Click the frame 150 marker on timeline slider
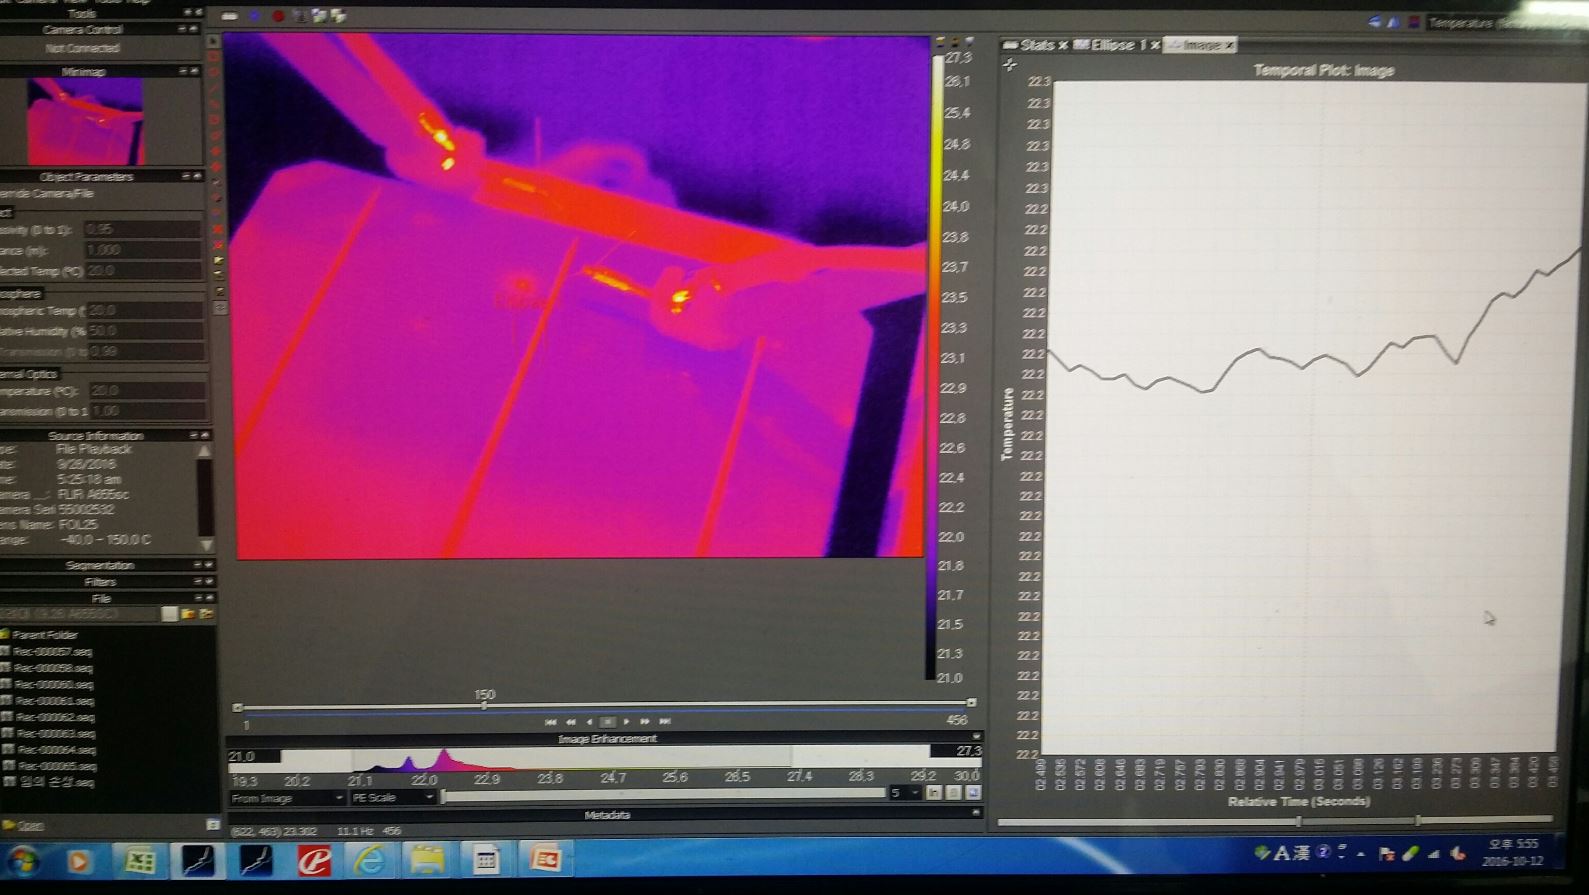 pos(484,705)
